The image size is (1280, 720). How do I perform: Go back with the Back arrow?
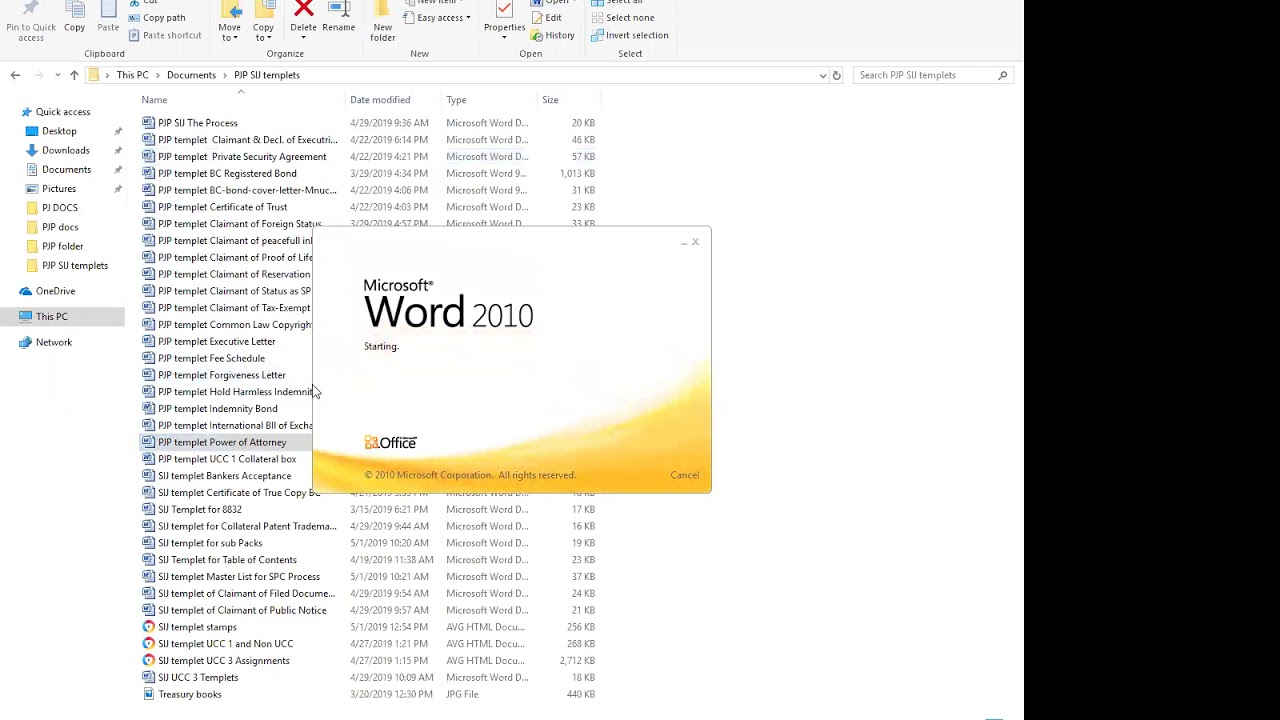click(x=15, y=75)
